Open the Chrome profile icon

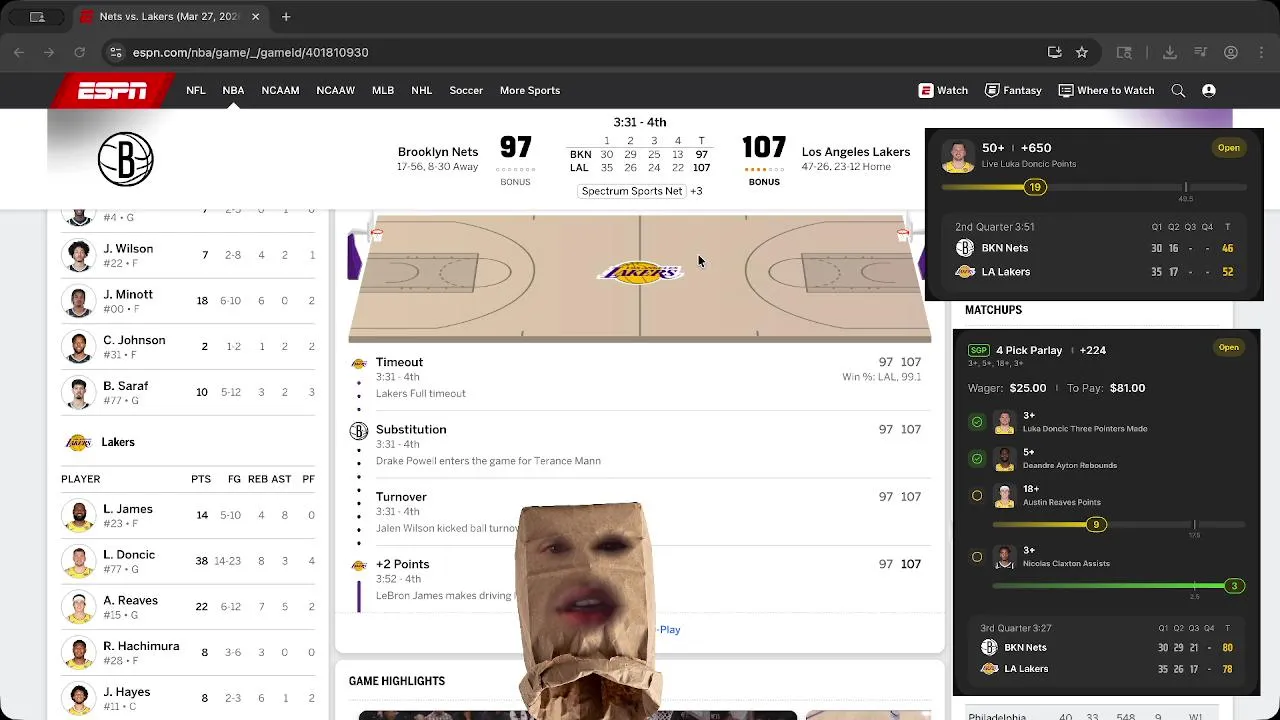coord(1231,52)
